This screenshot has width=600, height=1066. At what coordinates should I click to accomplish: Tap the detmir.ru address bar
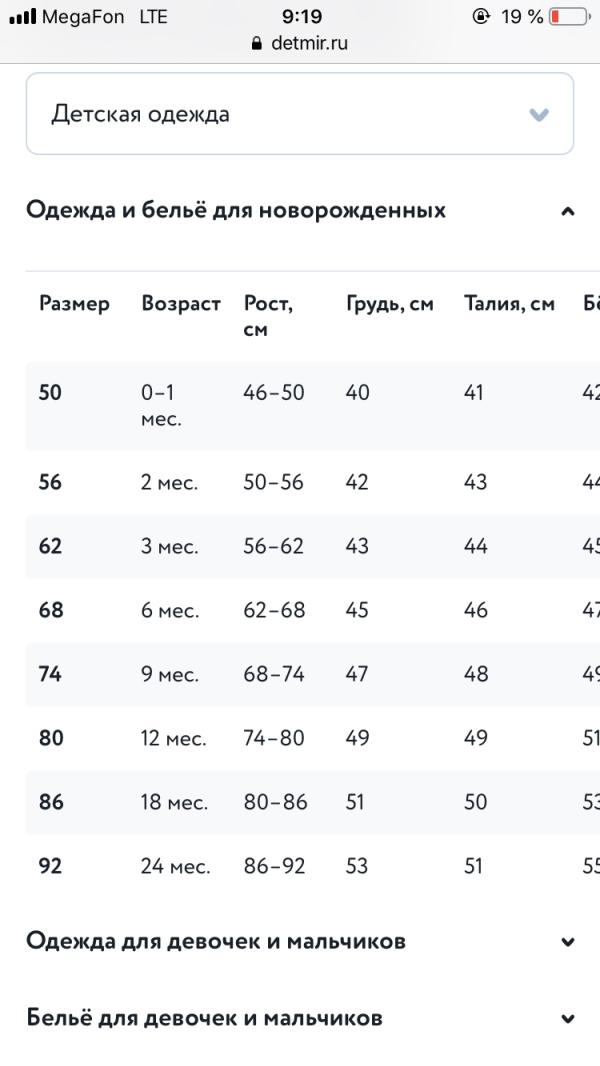click(300, 43)
